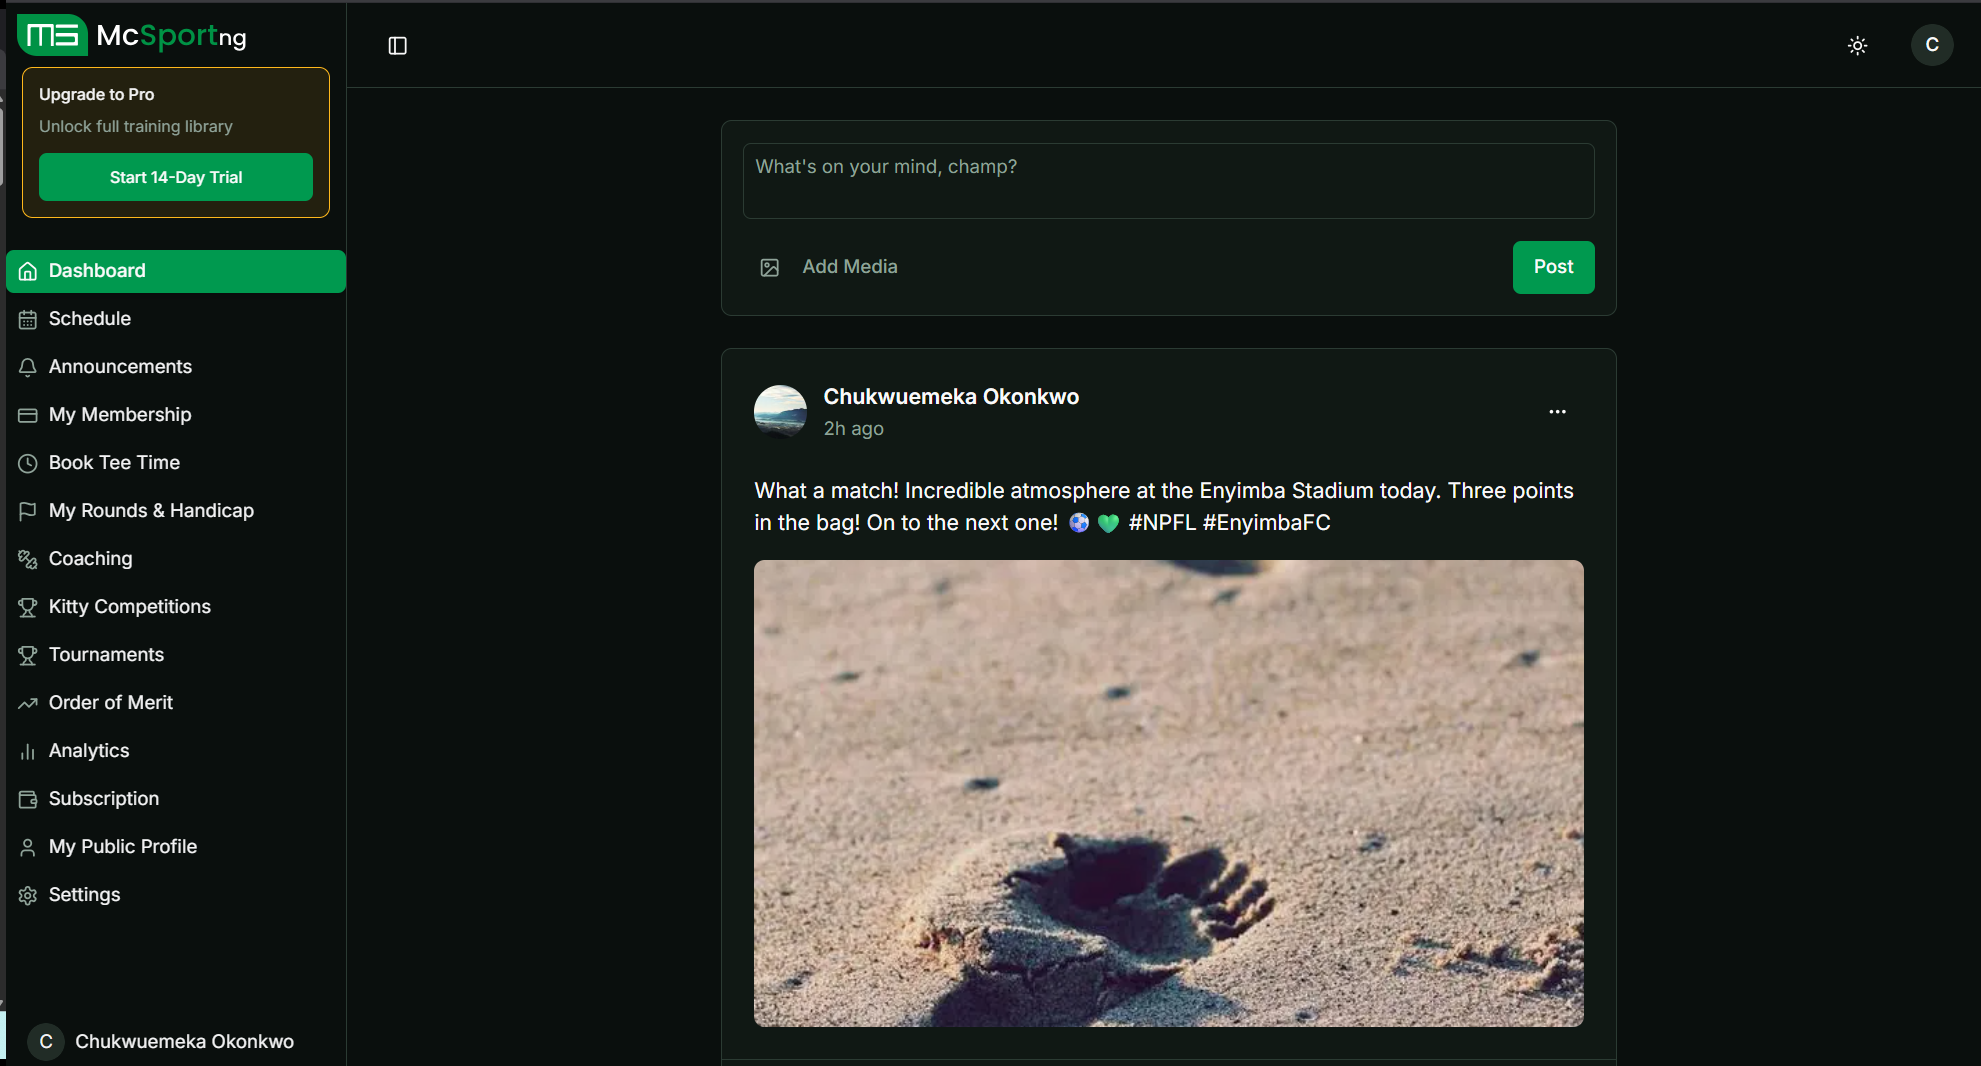Click the Kitty Competitions trophy icon
The height and width of the screenshot is (1066, 1981).
pyautogui.click(x=27, y=607)
